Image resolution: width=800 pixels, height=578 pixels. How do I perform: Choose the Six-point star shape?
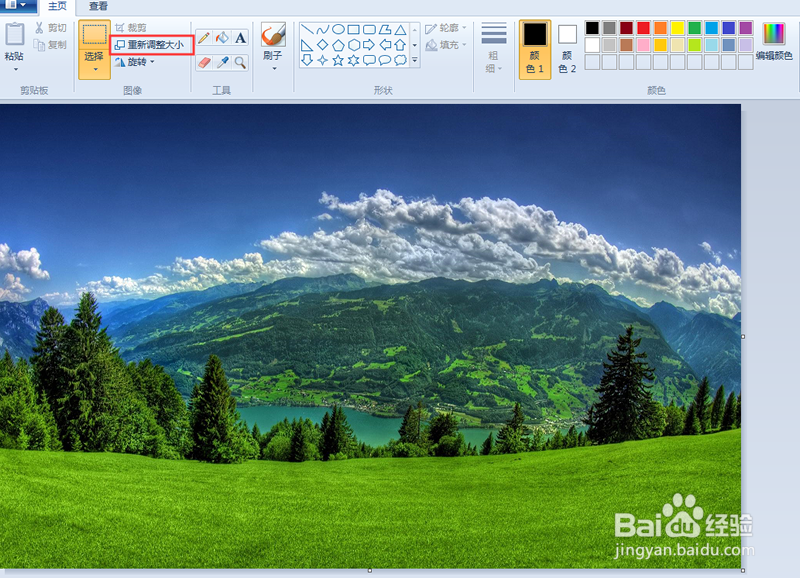[354, 60]
